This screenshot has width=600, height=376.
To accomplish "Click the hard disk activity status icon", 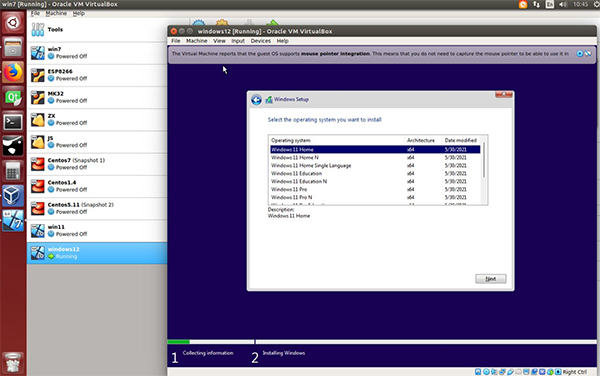I will [x=478, y=372].
